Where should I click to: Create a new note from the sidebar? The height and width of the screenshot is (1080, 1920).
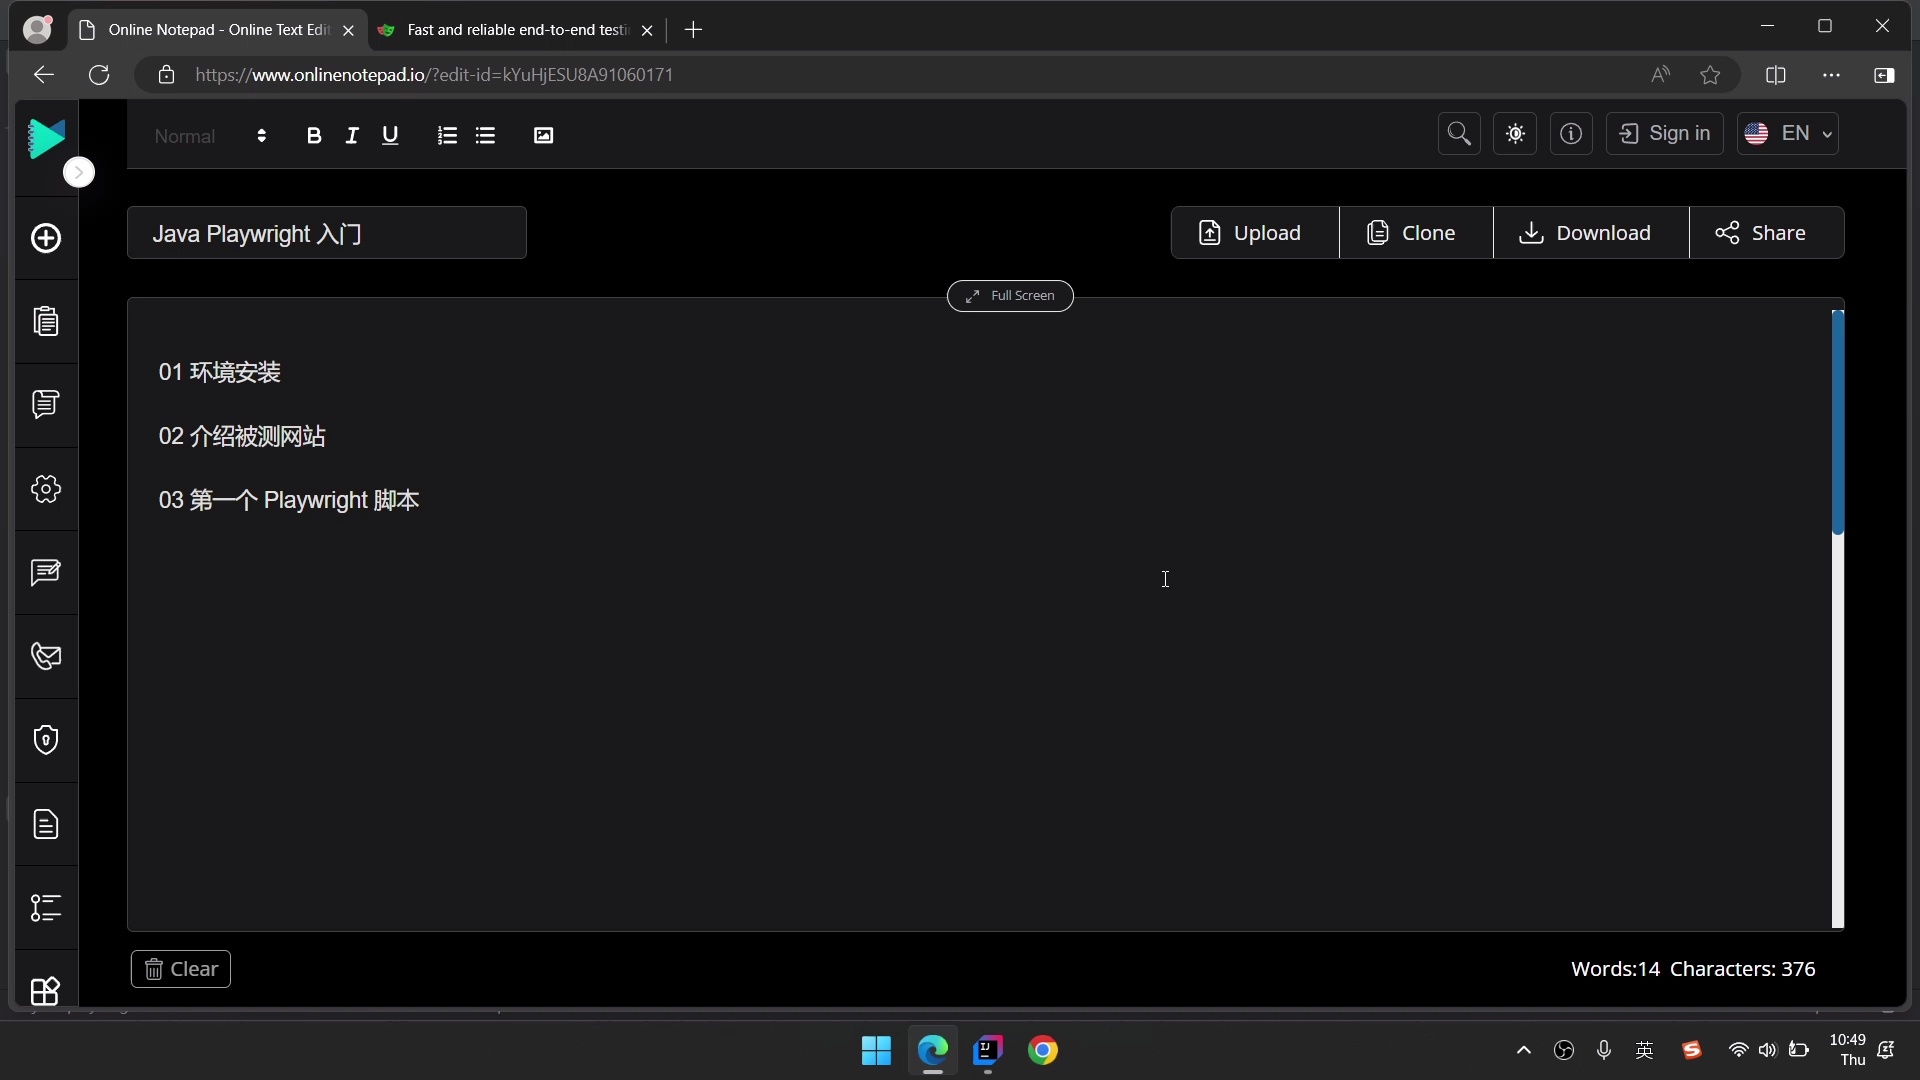(x=46, y=238)
